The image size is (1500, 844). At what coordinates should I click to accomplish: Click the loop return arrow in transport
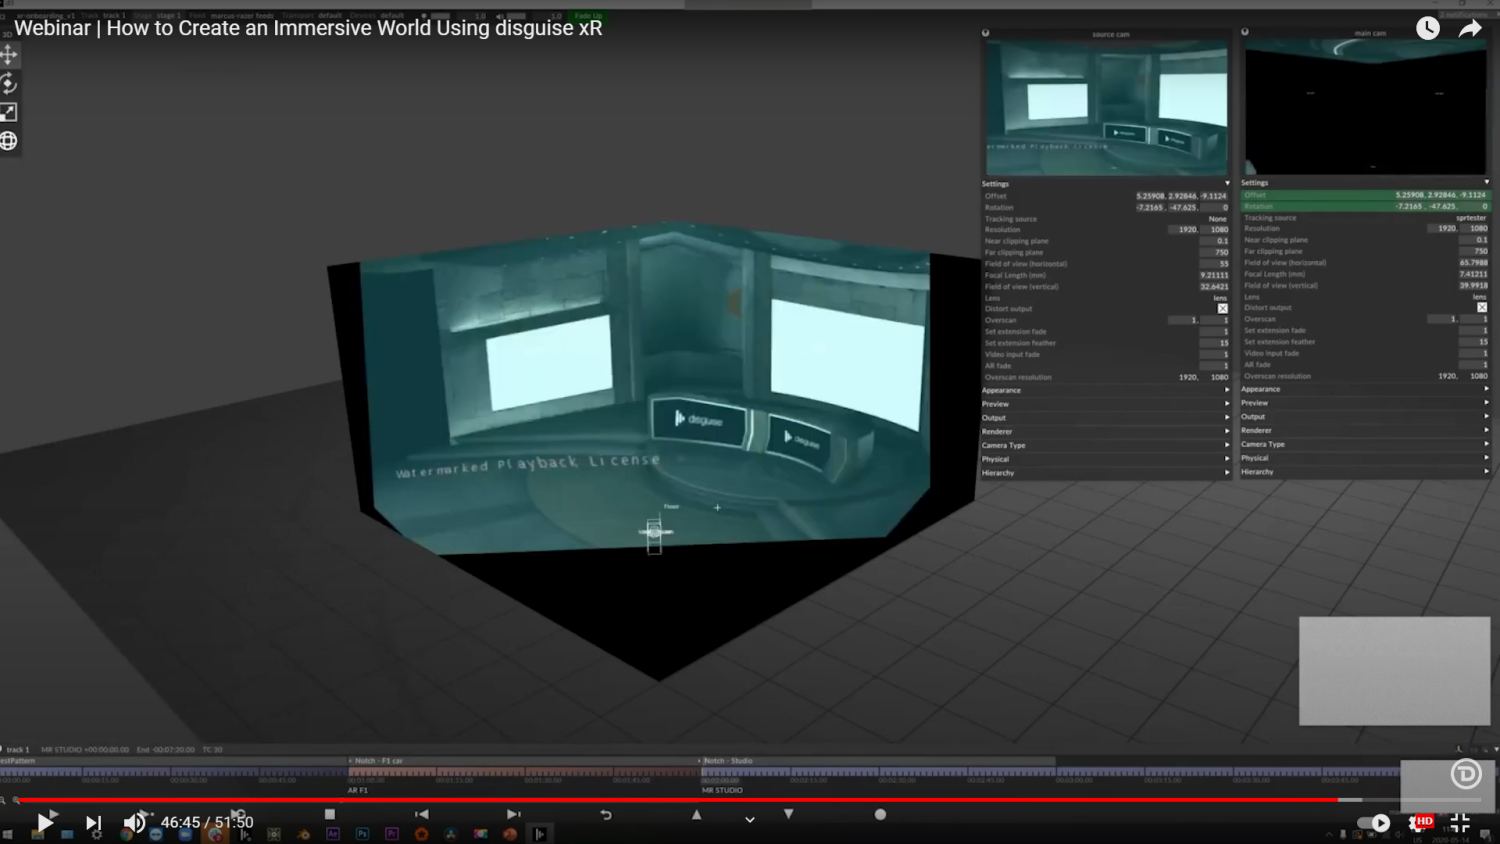[x=606, y=815]
